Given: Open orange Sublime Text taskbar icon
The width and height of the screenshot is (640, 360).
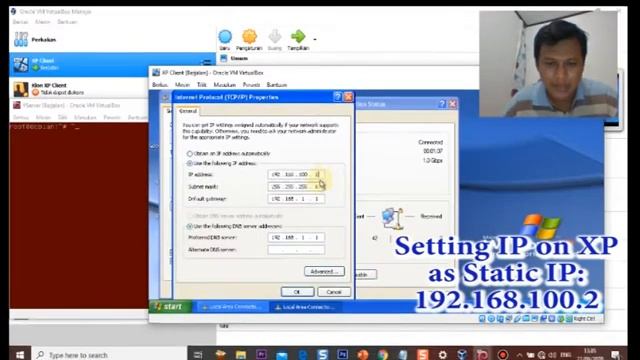Looking at the screenshot, I should pyautogui.click(x=422, y=355).
